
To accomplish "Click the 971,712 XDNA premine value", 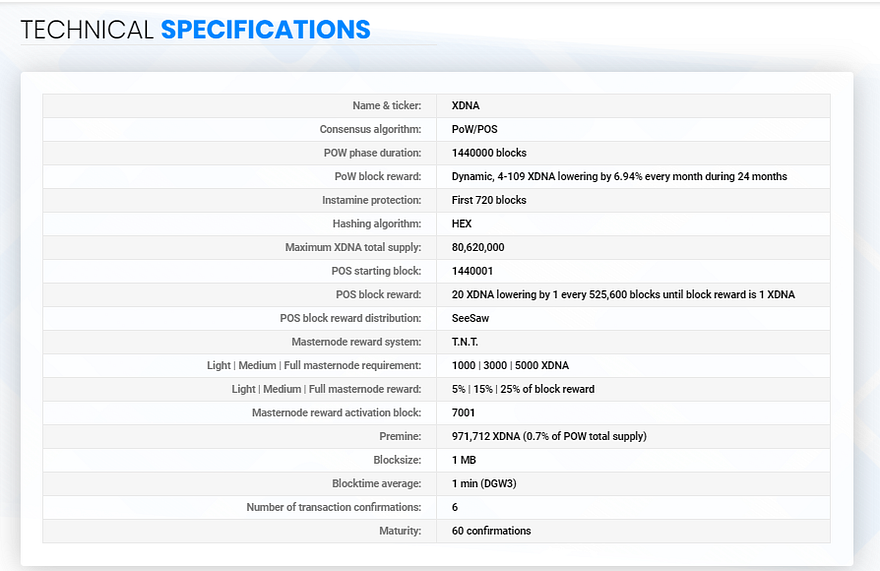I will 549,436.
